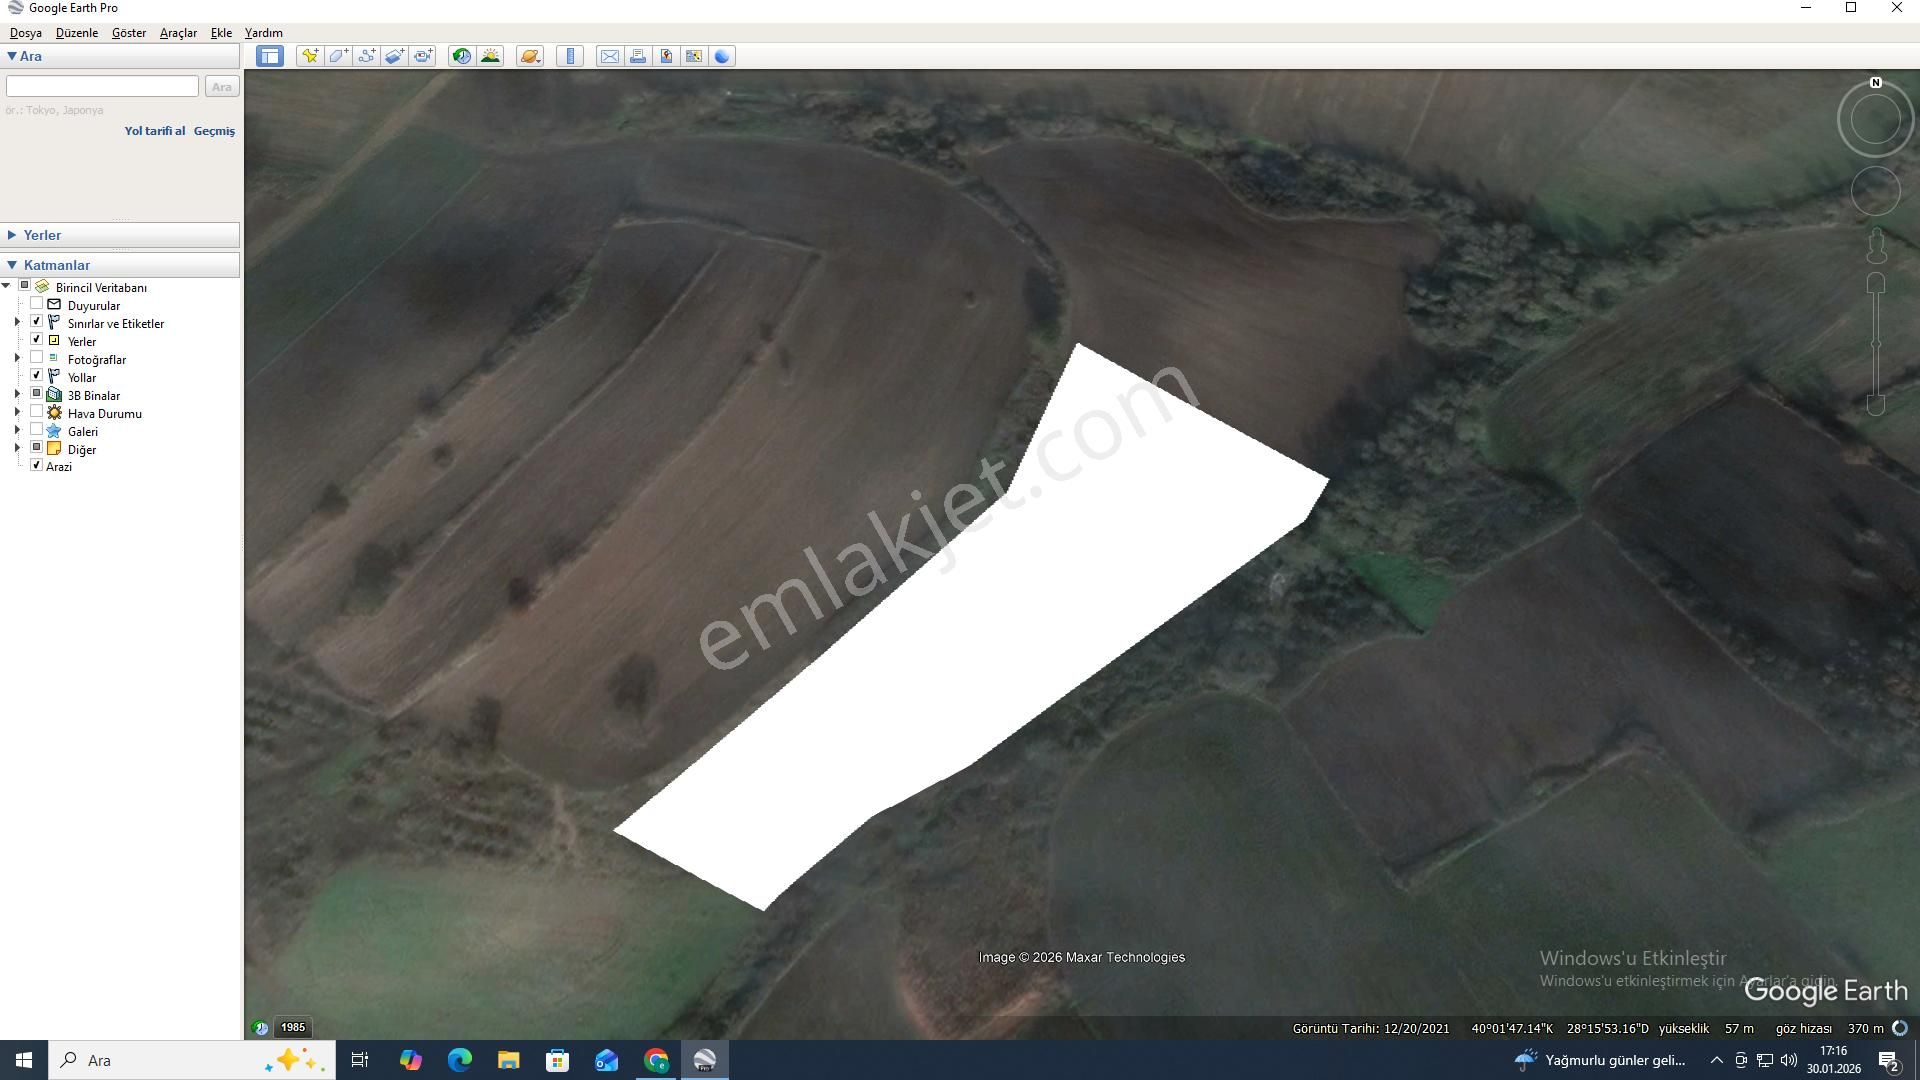Zoom out with the slider's bottom button
Screen dimensions: 1920x1080
[x=1876, y=404]
